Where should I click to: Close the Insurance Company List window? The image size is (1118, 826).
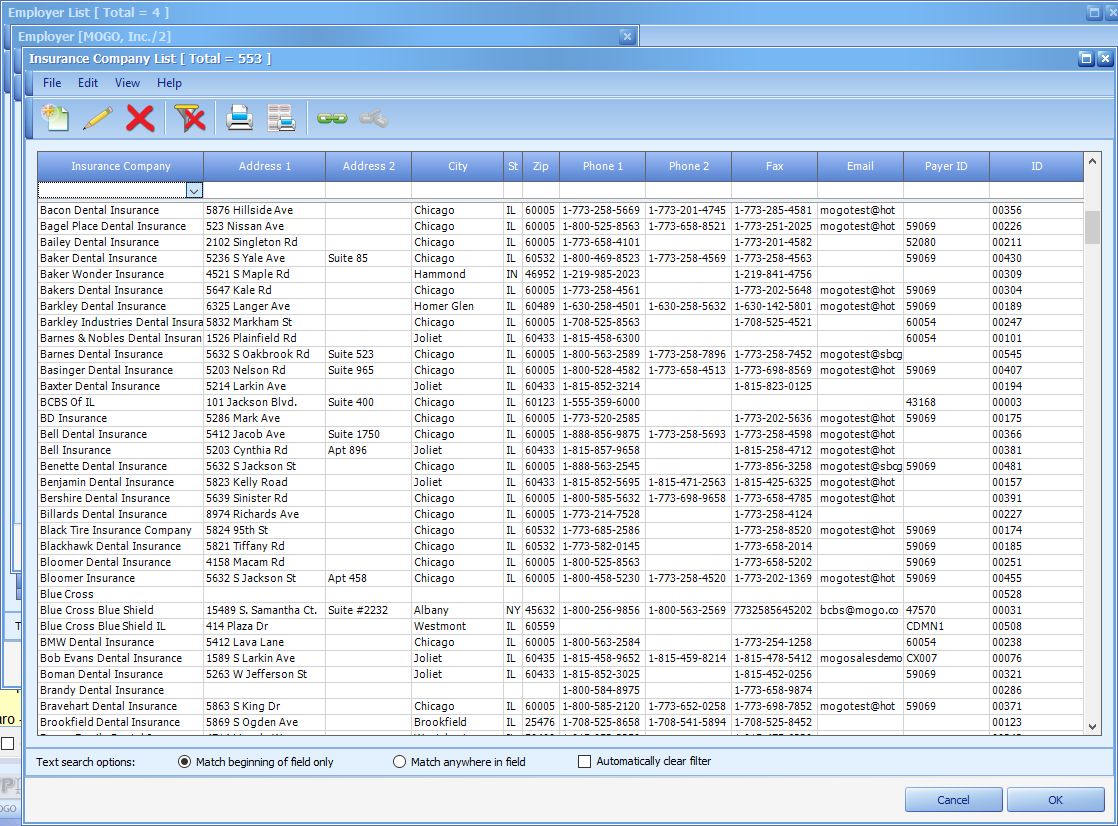(1104, 58)
